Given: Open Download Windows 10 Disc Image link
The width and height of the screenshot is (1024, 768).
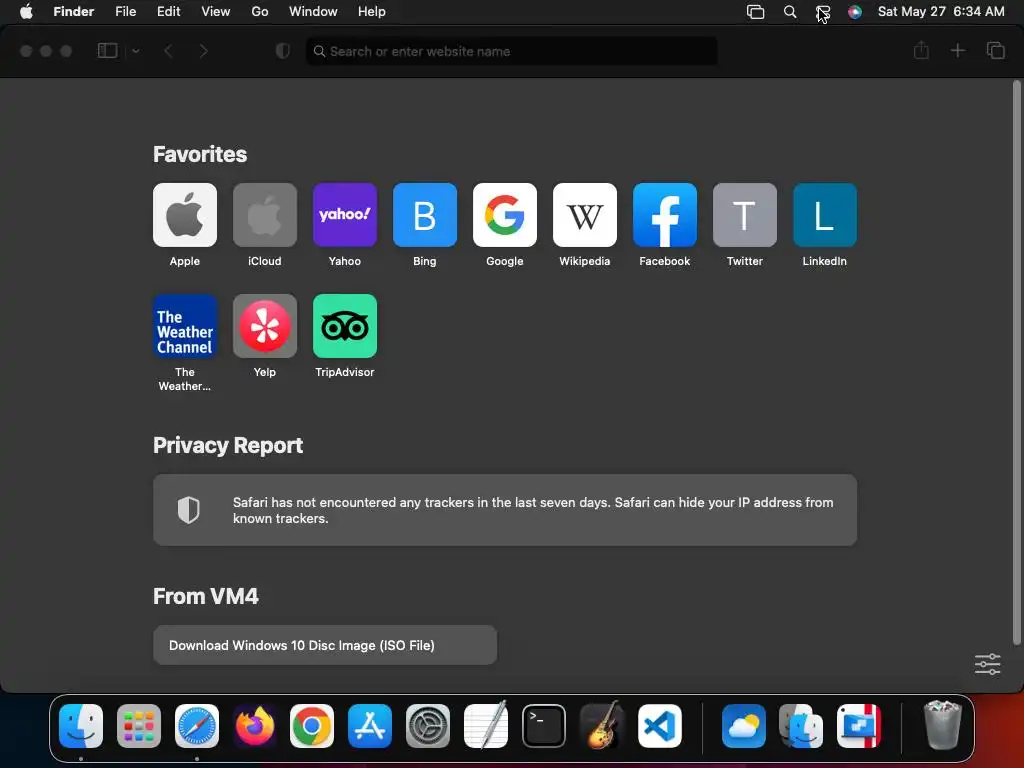Looking at the screenshot, I should pos(325,645).
